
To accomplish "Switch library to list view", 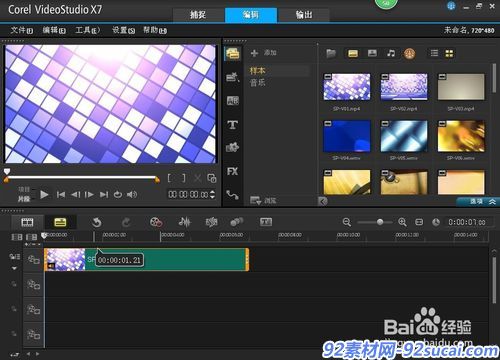I will pyautogui.click(x=434, y=53).
